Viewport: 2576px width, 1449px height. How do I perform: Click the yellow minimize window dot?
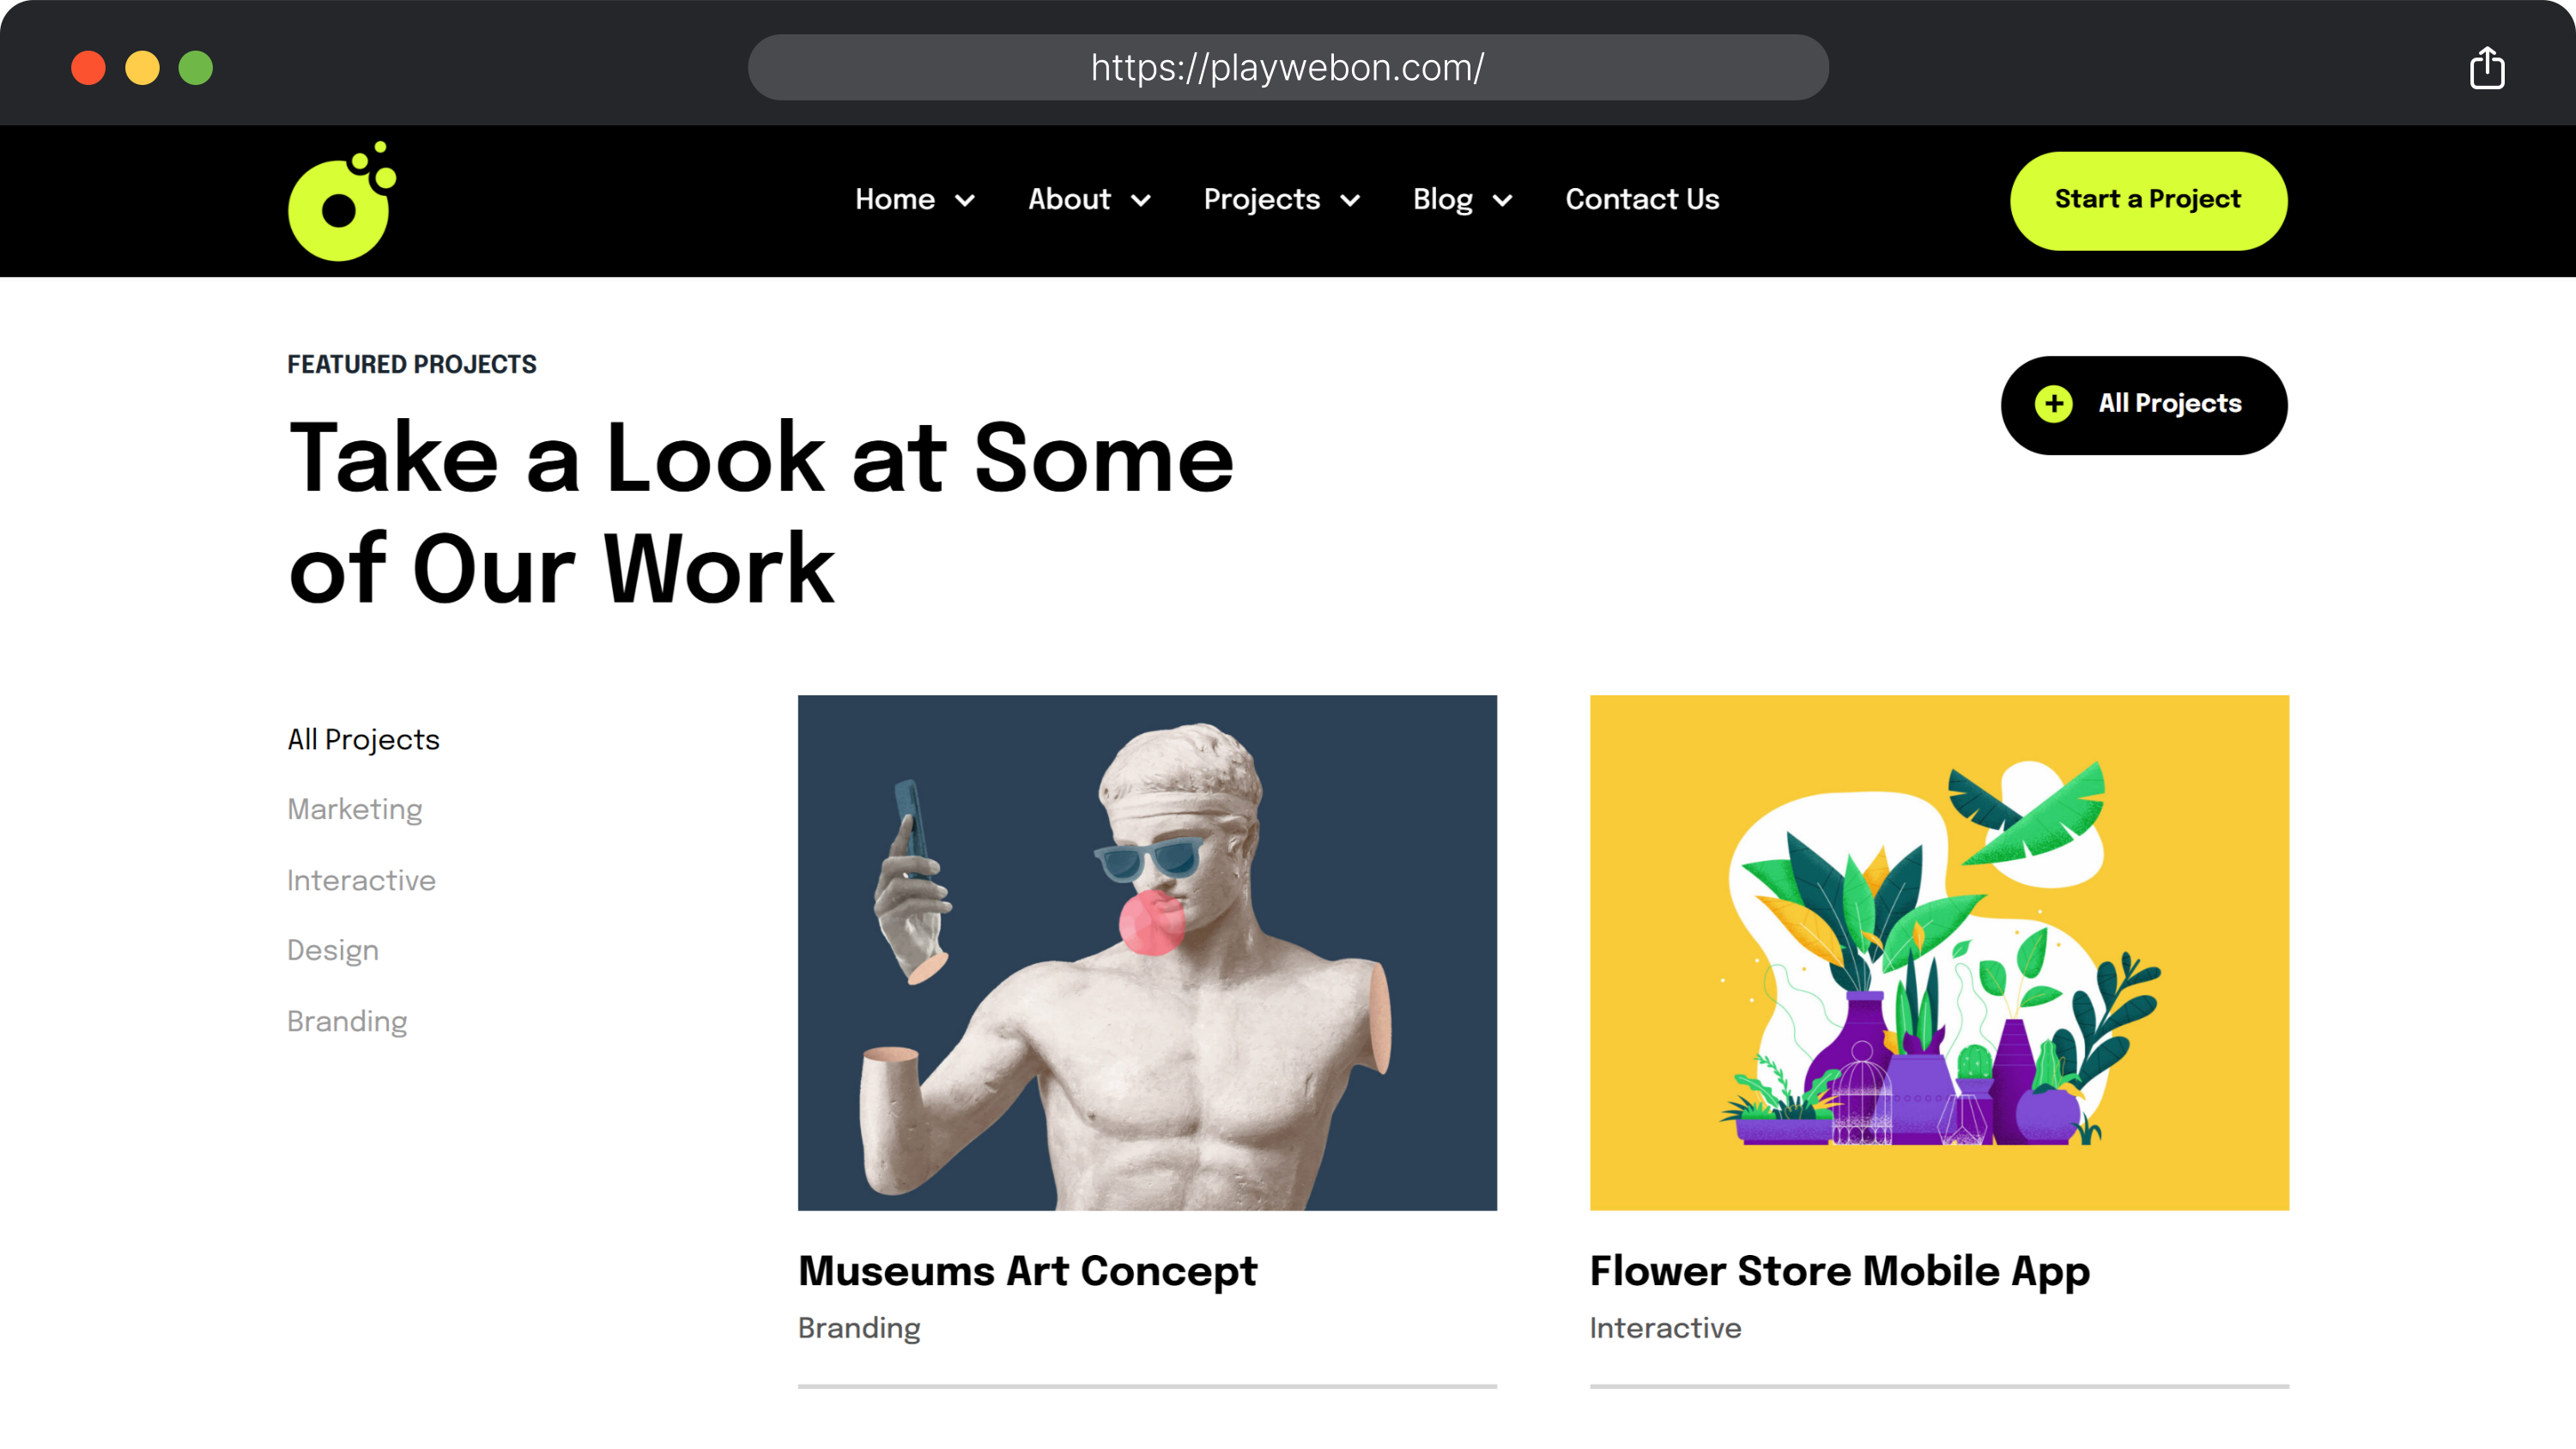pyautogui.click(x=142, y=68)
